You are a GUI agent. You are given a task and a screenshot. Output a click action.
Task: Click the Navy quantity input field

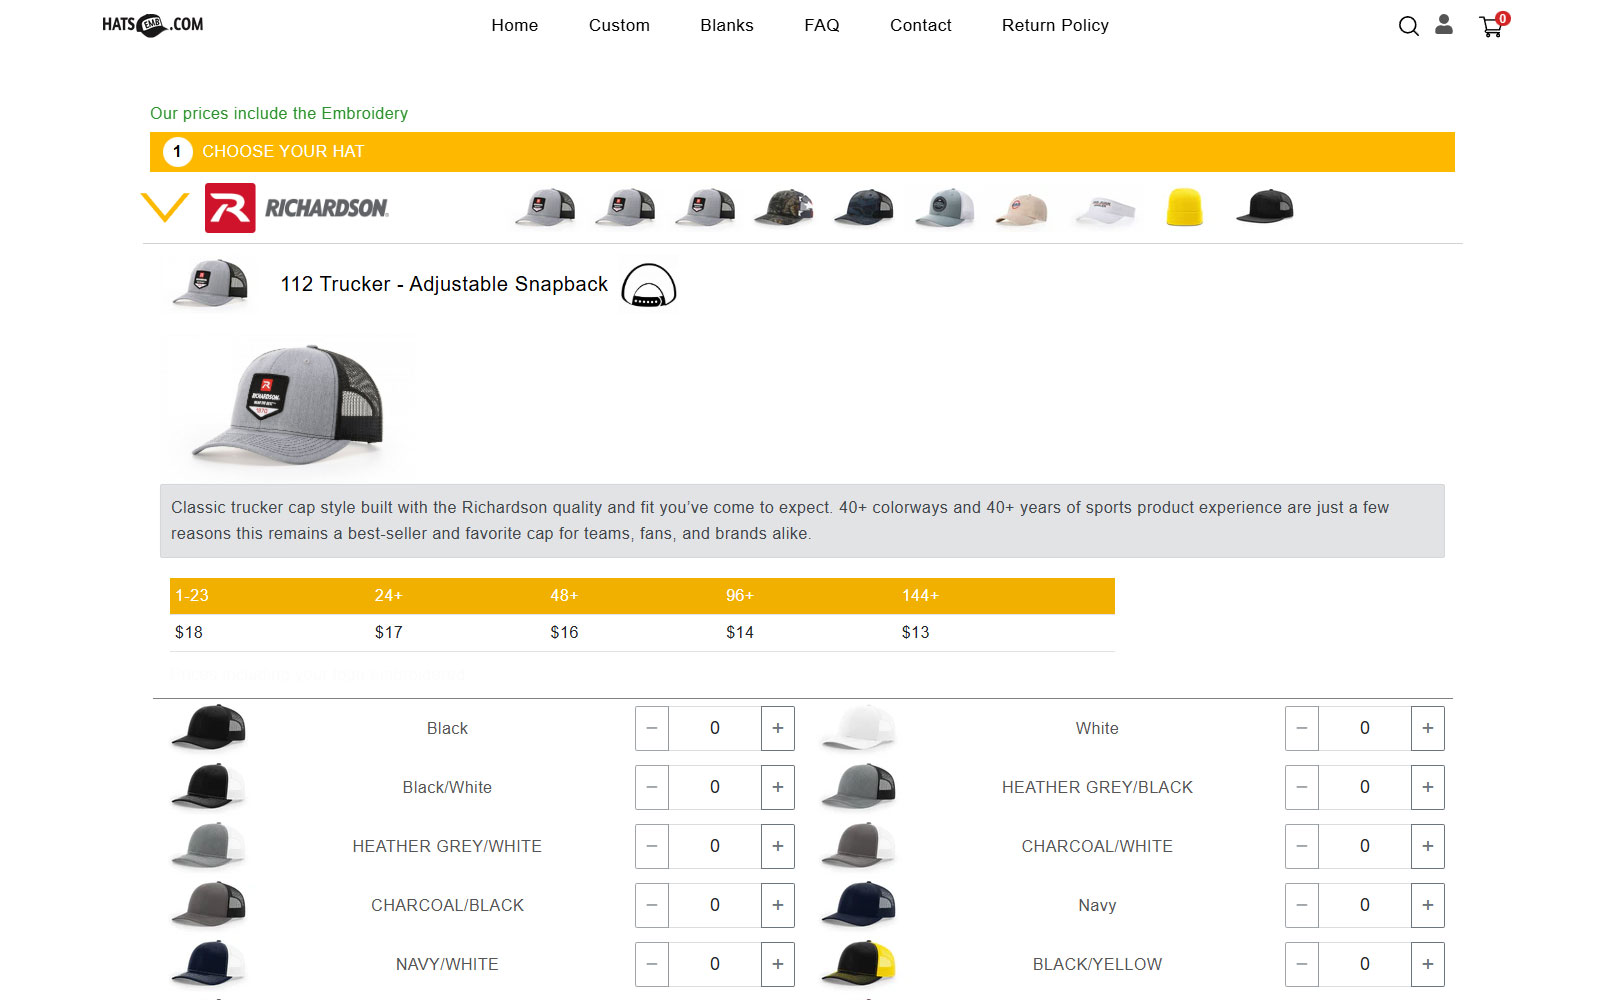[x=1364, y=905]
